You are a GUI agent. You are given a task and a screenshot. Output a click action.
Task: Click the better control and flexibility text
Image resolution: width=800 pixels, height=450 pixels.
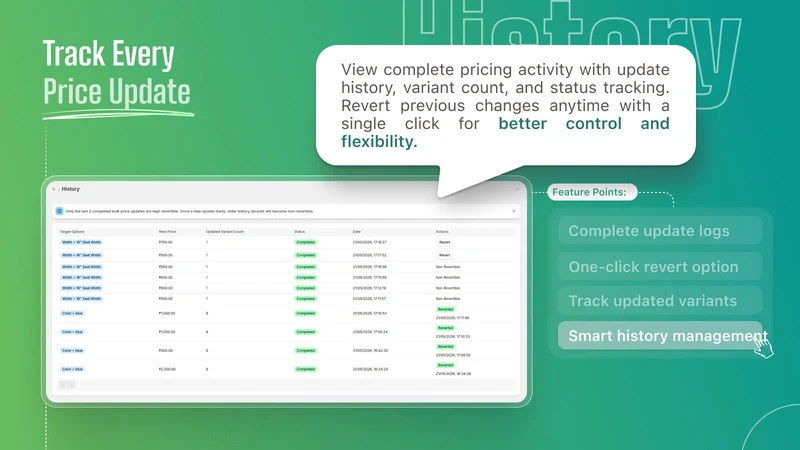click(505, 132)
